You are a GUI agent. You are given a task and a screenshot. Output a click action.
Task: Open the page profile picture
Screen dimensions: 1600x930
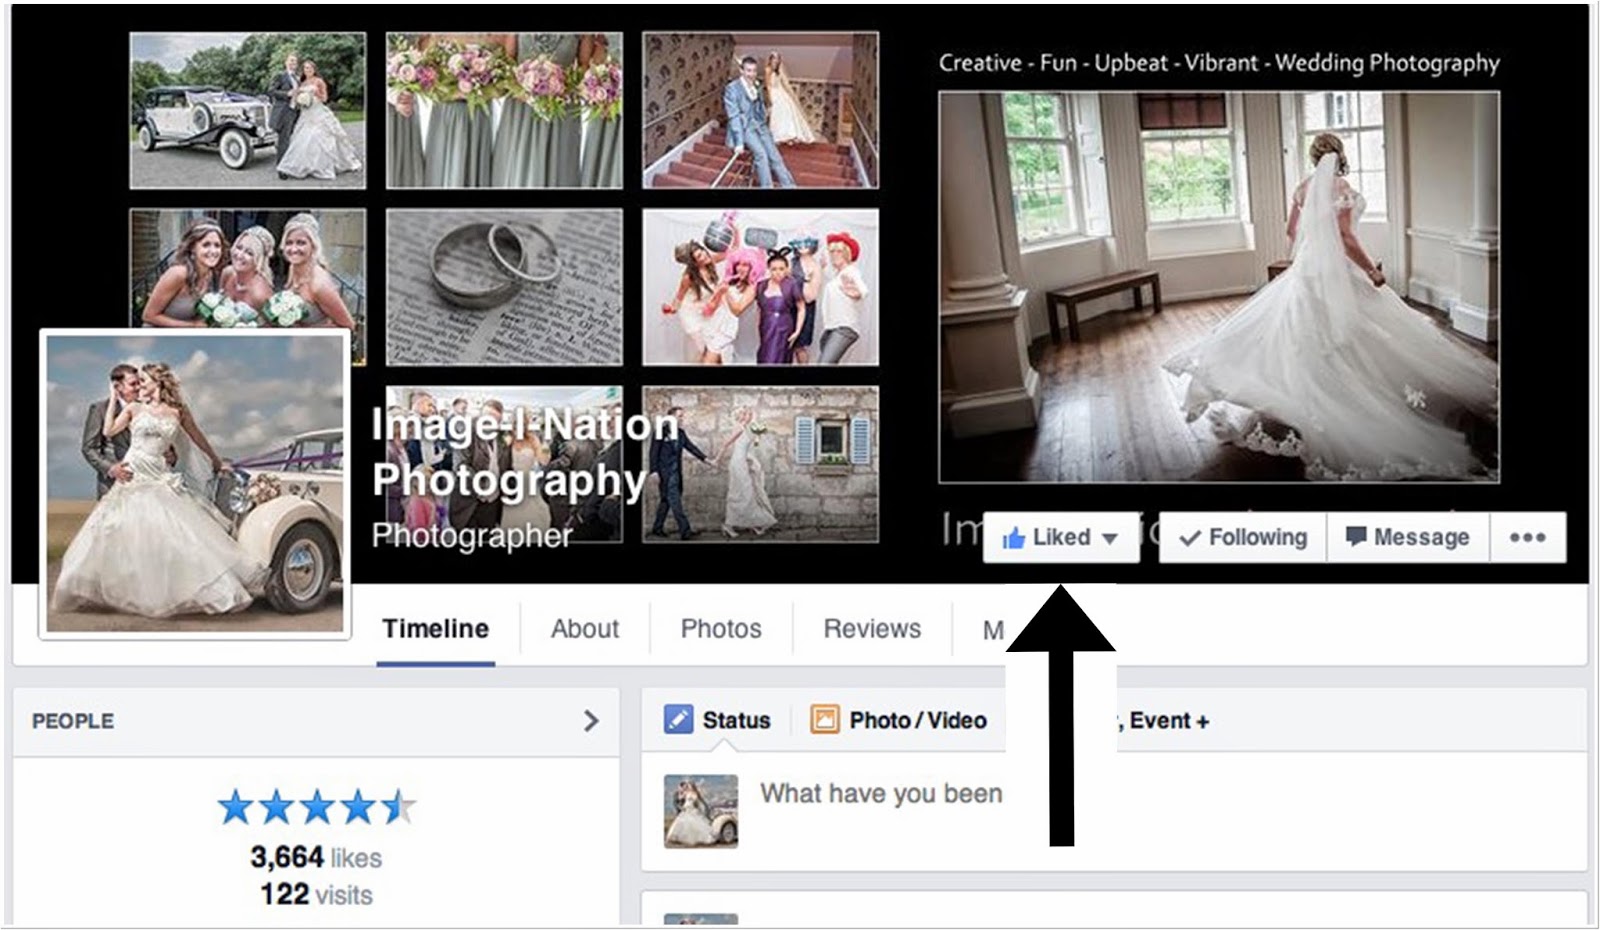point(195,484)
